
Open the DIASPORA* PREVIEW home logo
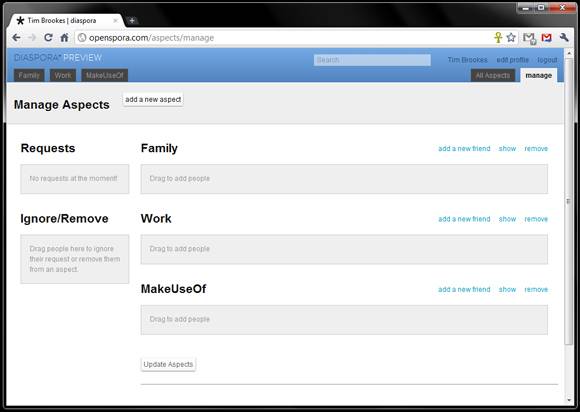tap(58, 58)
